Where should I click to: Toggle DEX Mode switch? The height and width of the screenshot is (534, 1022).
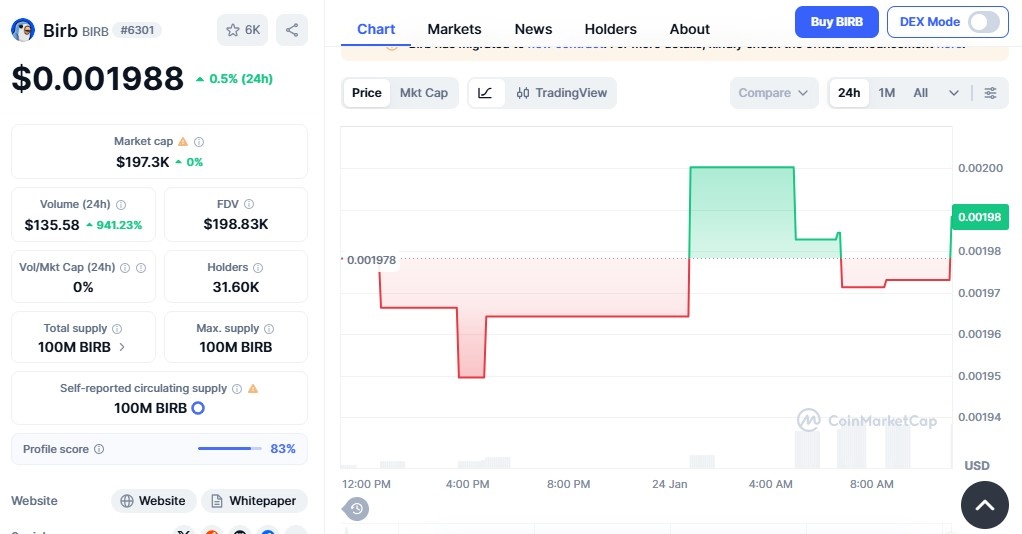983,22
